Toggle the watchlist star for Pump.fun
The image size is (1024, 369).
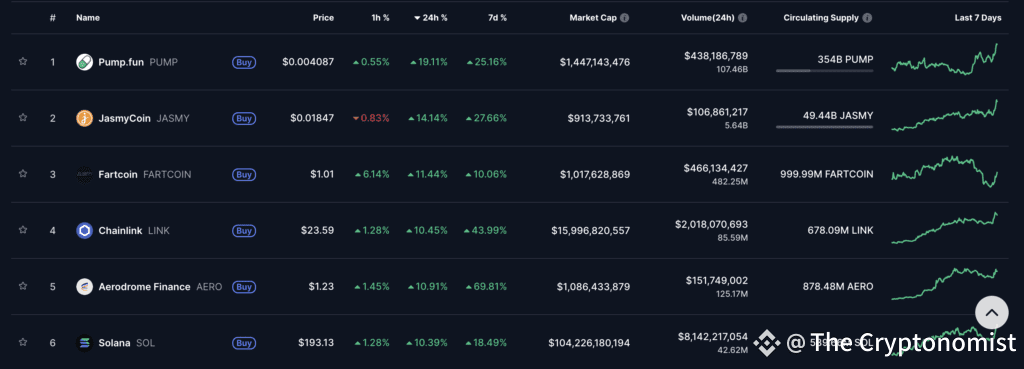pos(23,61)
